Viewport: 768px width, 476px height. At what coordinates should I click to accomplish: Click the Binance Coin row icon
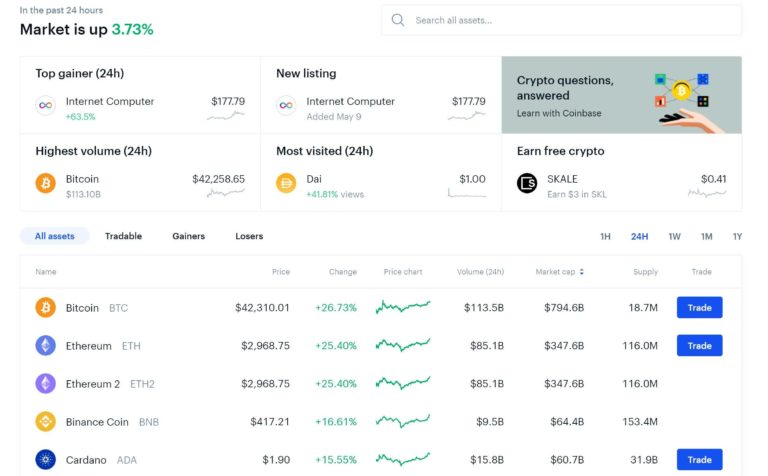(x=46, y=422)
